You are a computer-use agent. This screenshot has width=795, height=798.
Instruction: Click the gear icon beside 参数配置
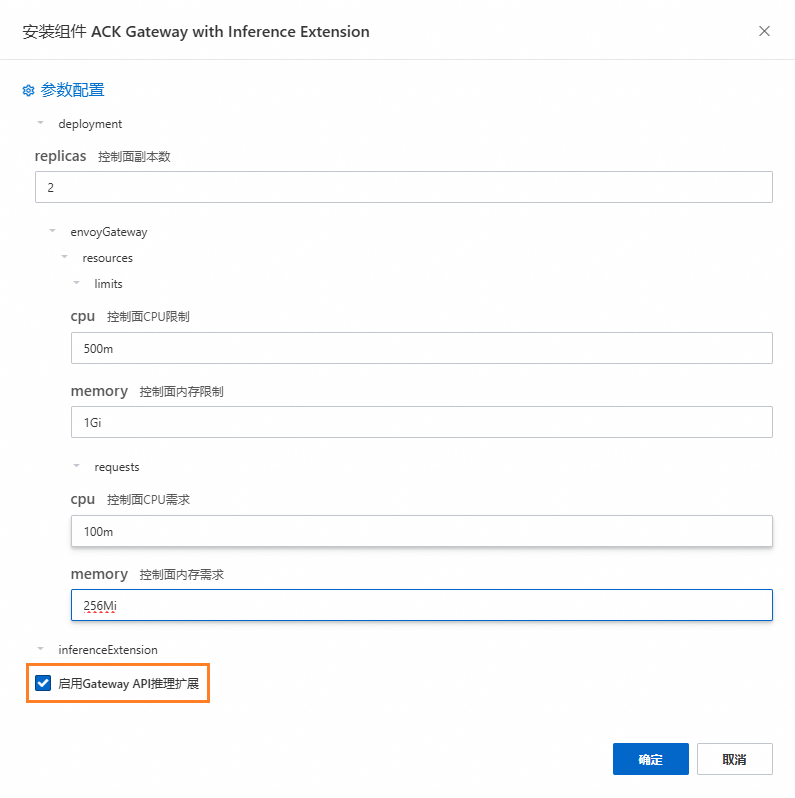pos(29,91)
